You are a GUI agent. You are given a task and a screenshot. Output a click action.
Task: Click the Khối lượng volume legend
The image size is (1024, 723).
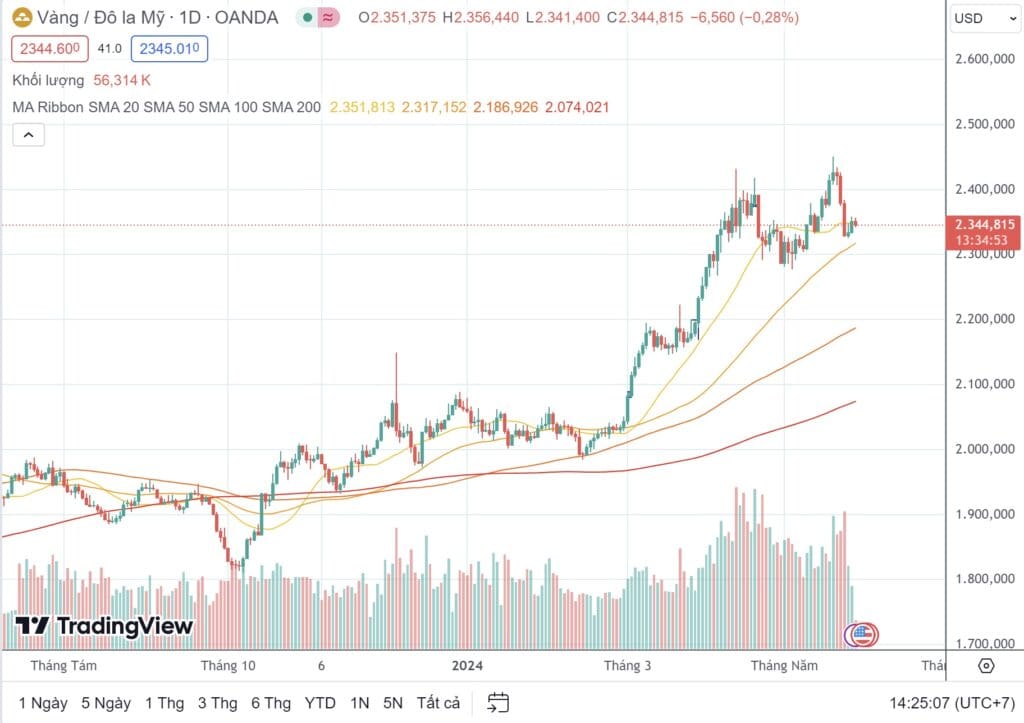point(48,80)
